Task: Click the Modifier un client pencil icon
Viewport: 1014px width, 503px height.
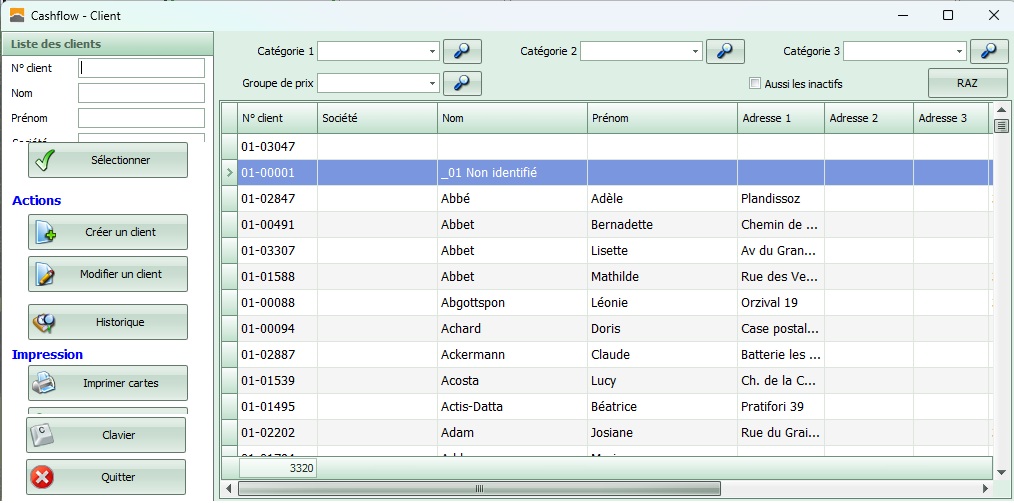Action: click(46, 274)
